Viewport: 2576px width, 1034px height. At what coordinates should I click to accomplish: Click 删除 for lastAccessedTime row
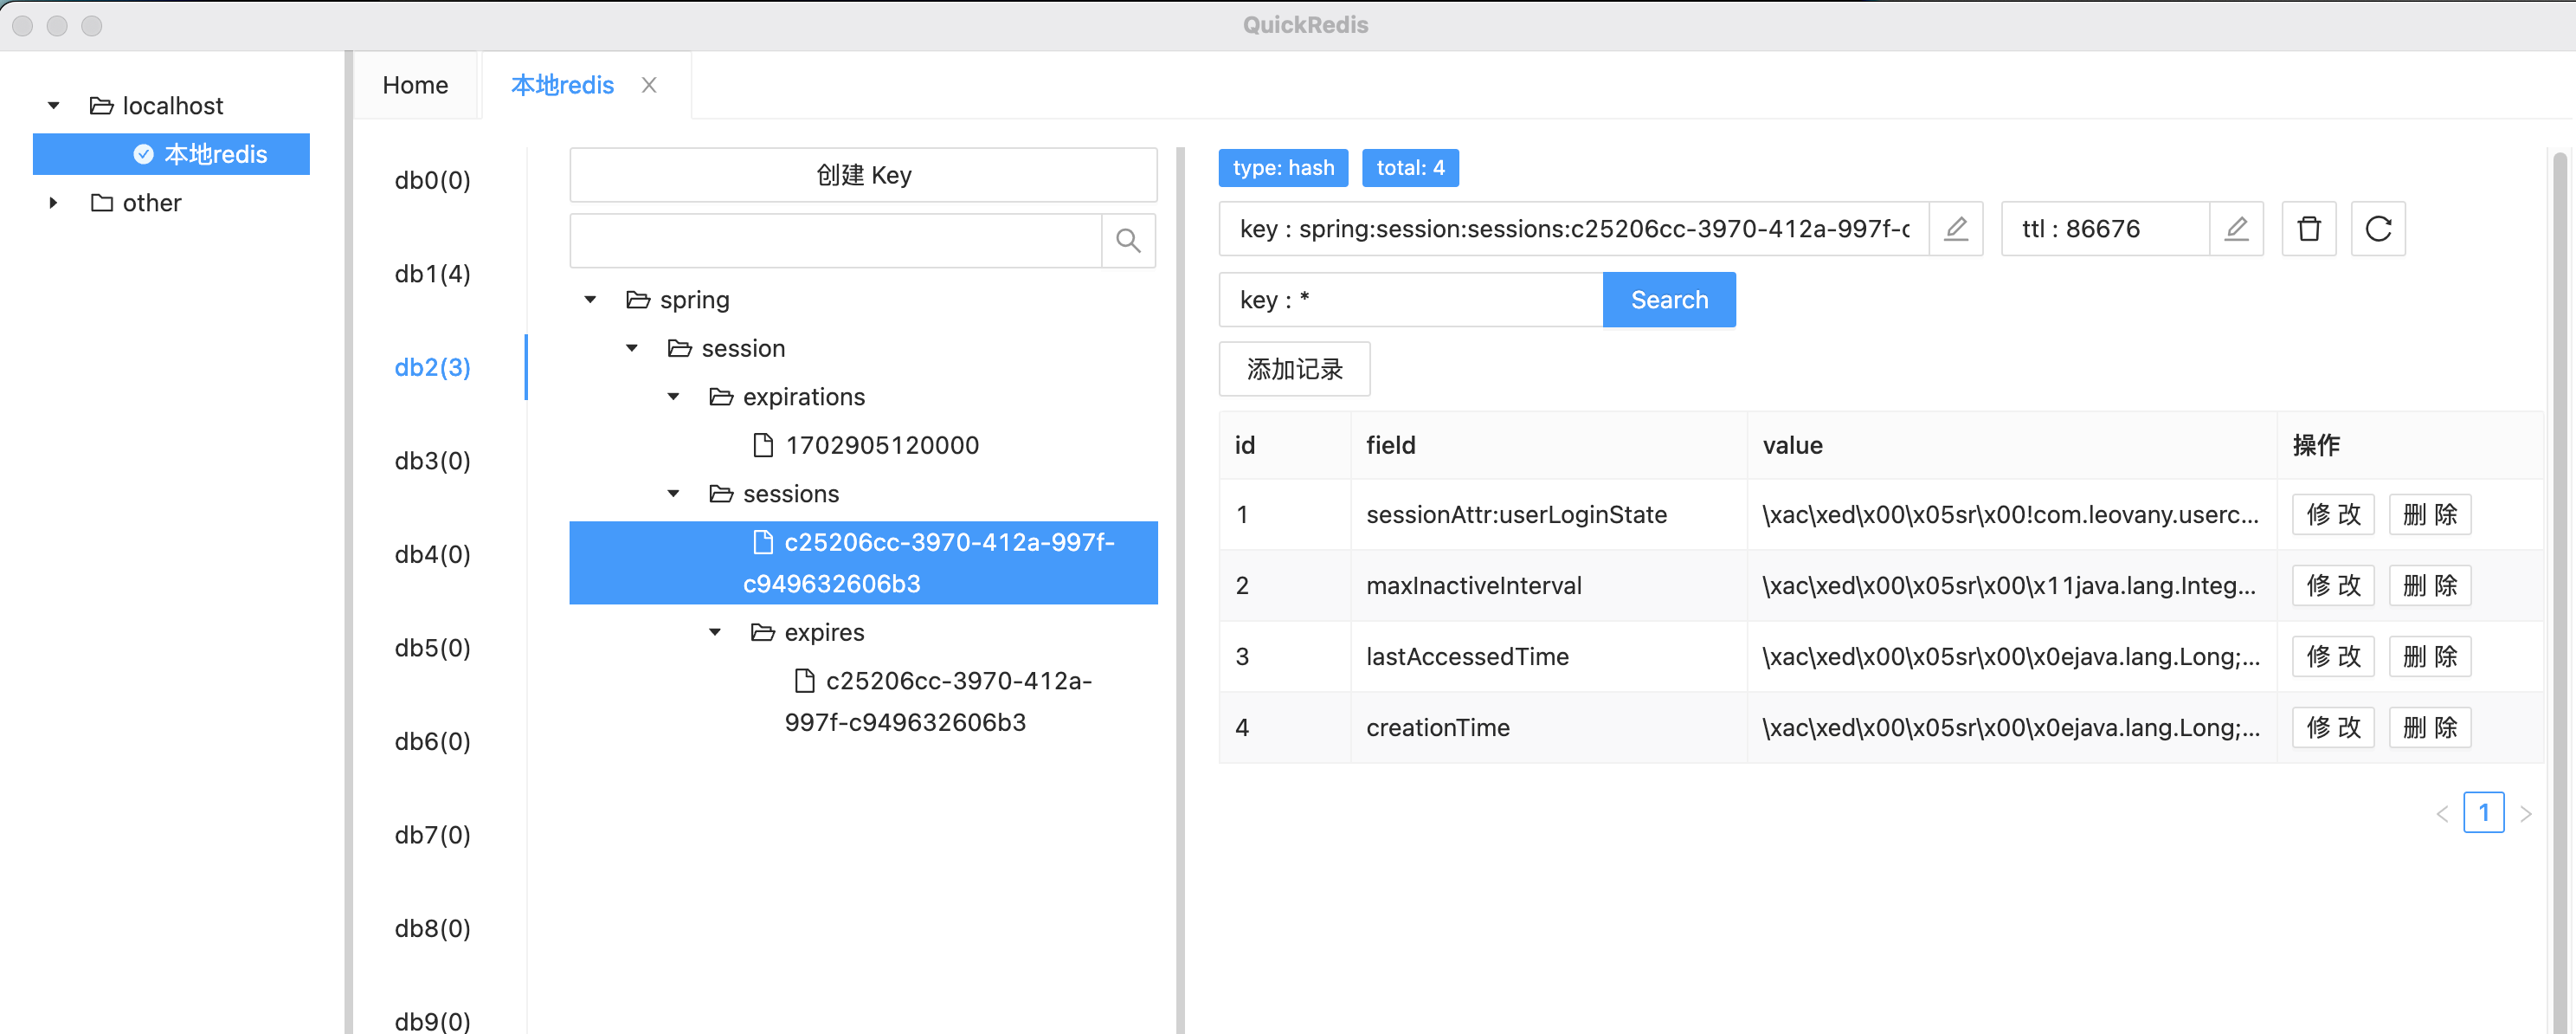(x=2430, y=657)
